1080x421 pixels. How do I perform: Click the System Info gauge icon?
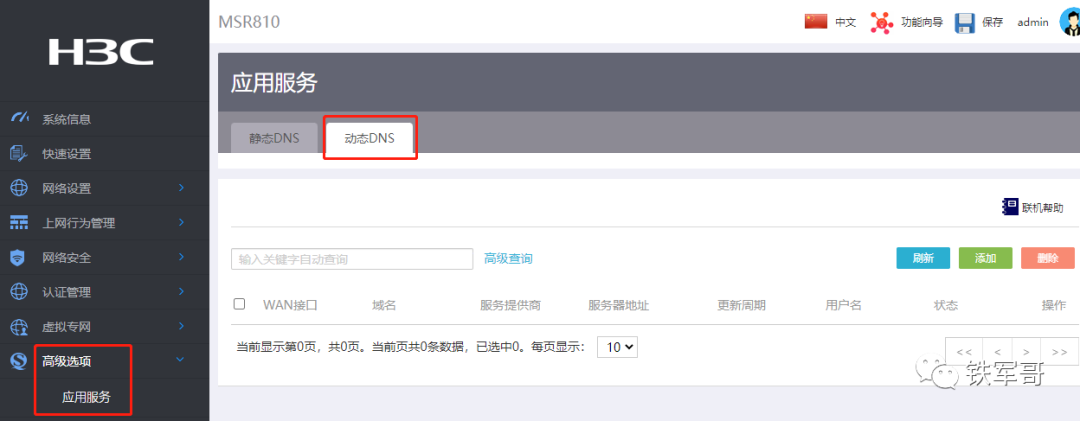20,119
